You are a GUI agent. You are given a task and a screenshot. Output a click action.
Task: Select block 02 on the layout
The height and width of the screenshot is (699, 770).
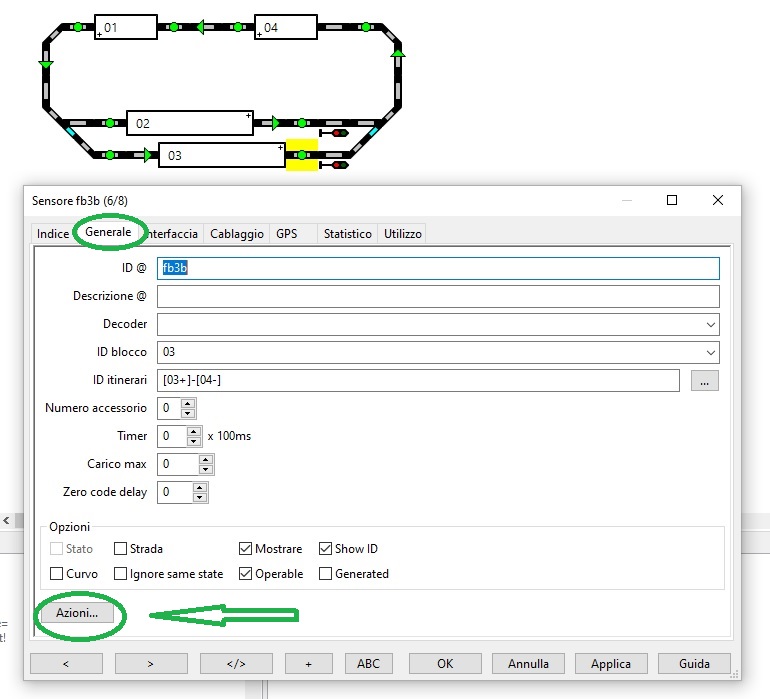tap(190, 123)
